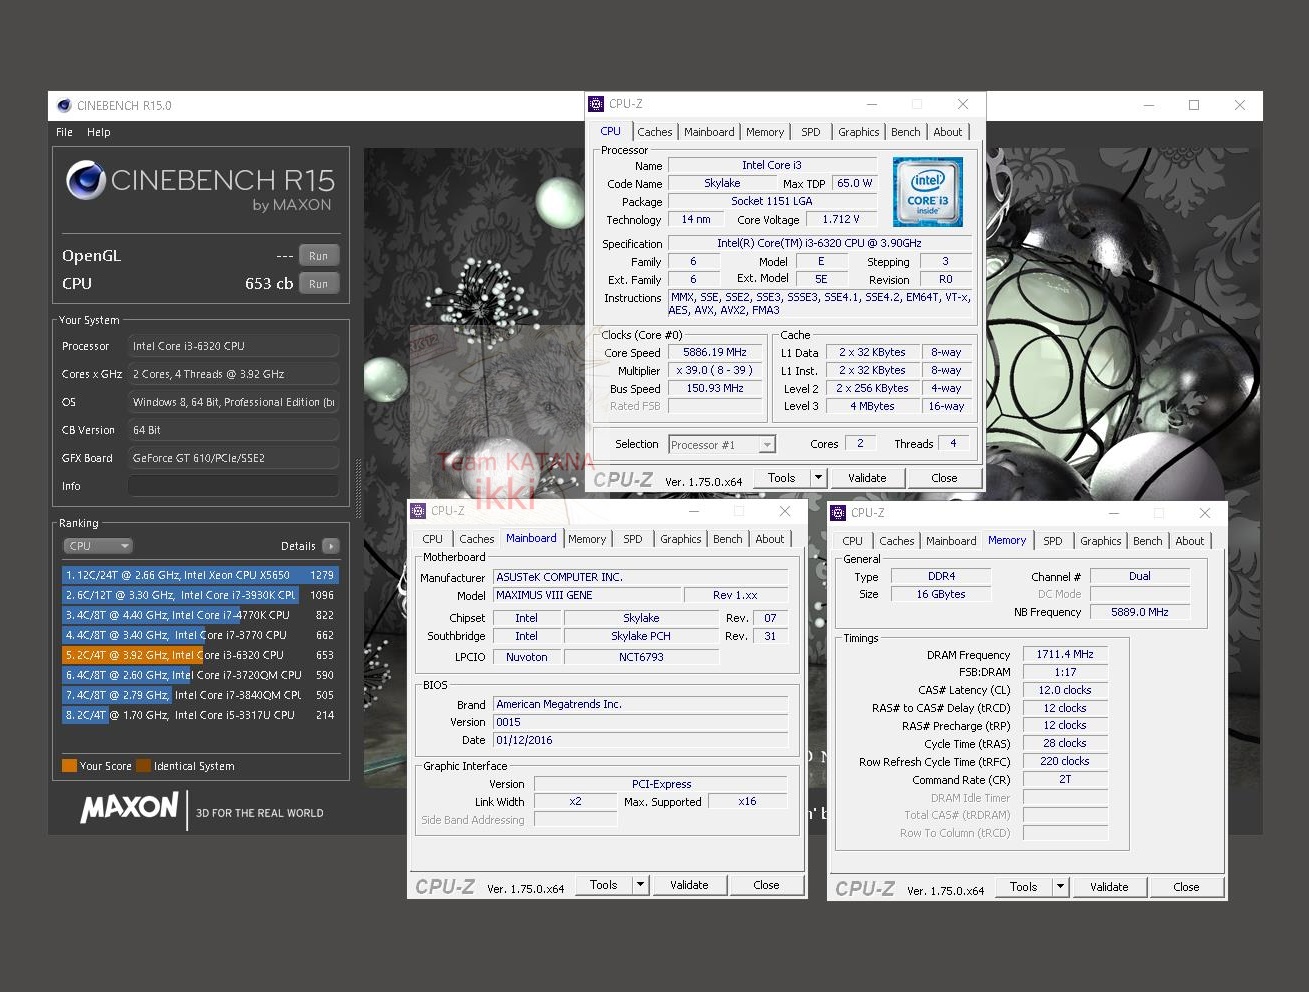Run the CPU benchmark
The height and width of the screenshot is (992, 1309).
coord(319,284)
